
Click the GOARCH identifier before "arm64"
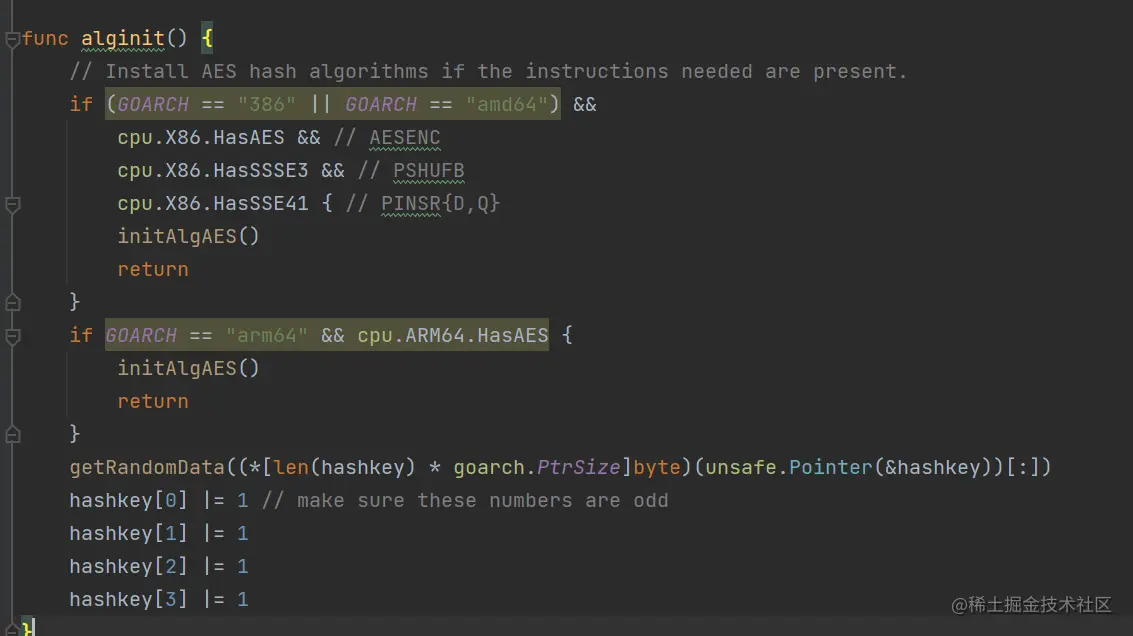[x=141, y=335]
